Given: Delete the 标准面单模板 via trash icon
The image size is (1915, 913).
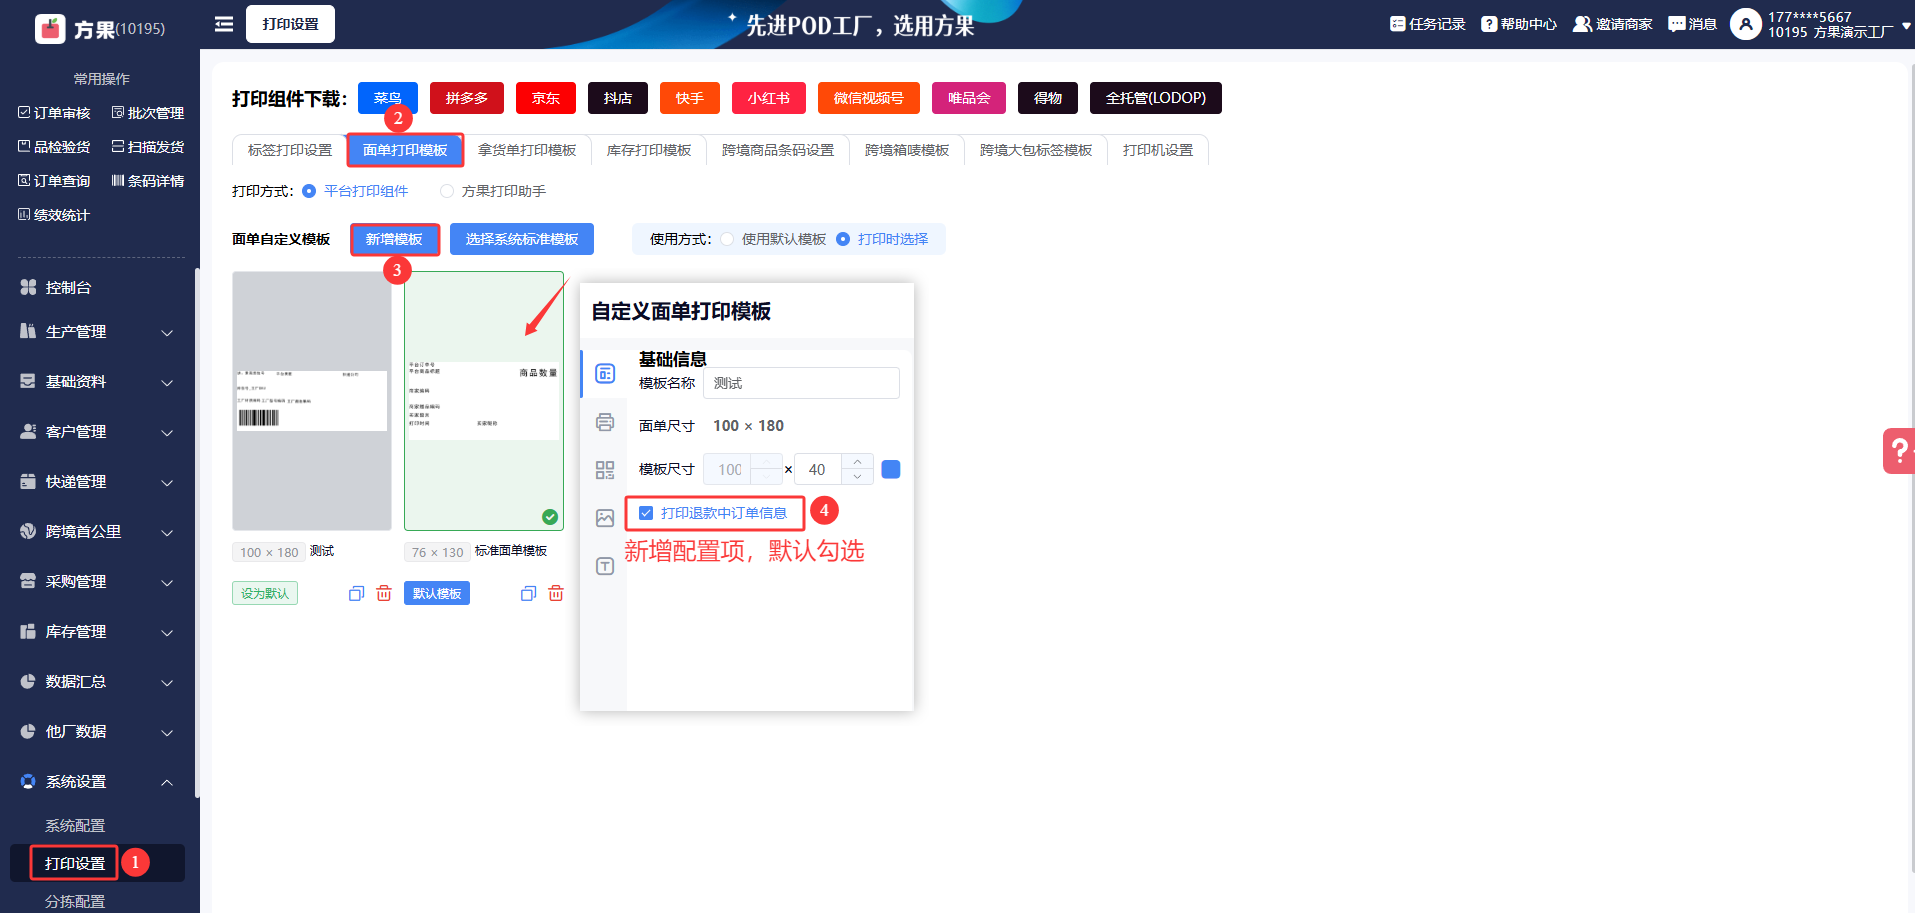Looking at the screenshot, I should click(556, 594).
